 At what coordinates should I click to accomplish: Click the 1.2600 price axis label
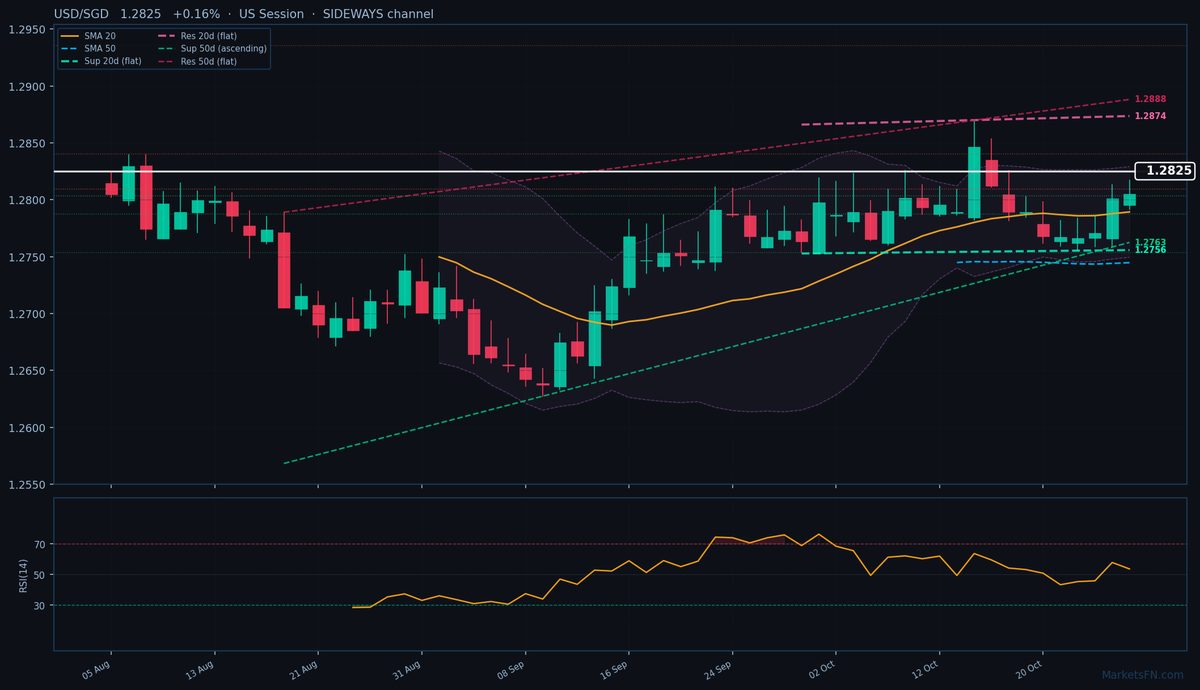coord(27,428)
